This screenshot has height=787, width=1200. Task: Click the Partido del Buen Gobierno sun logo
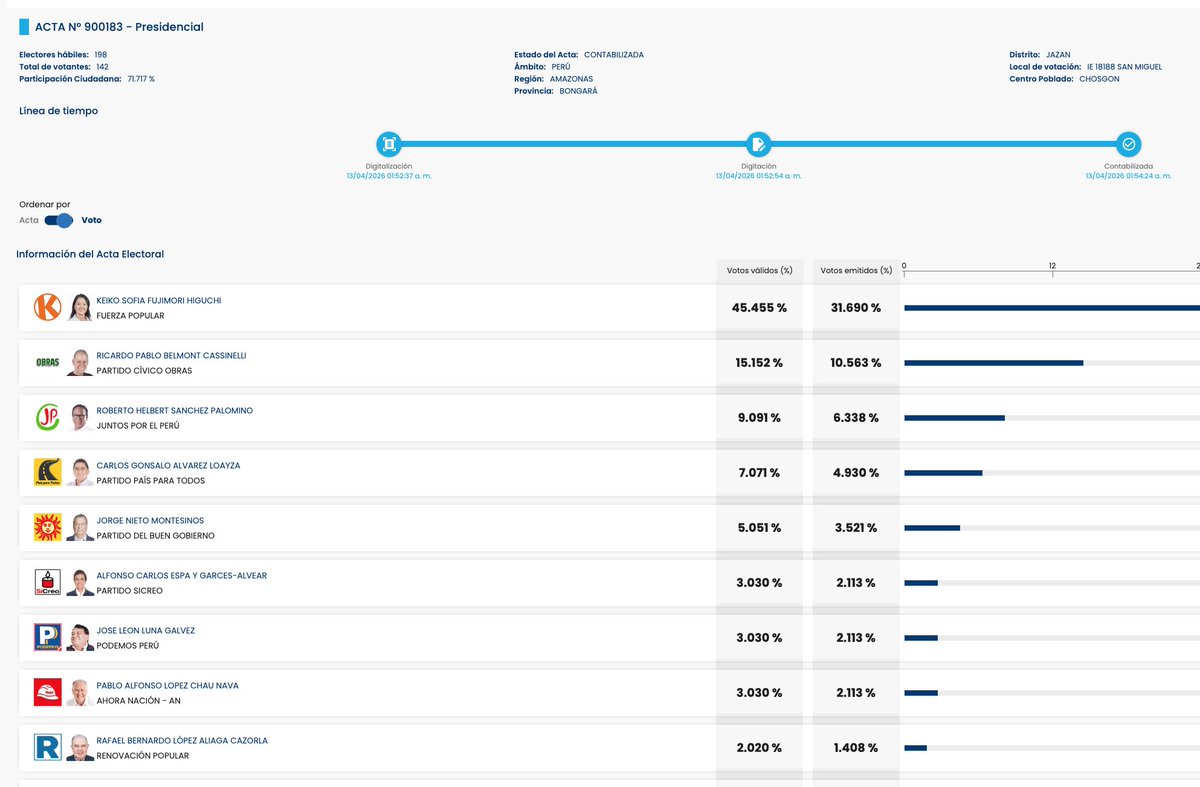coord(47,527)
